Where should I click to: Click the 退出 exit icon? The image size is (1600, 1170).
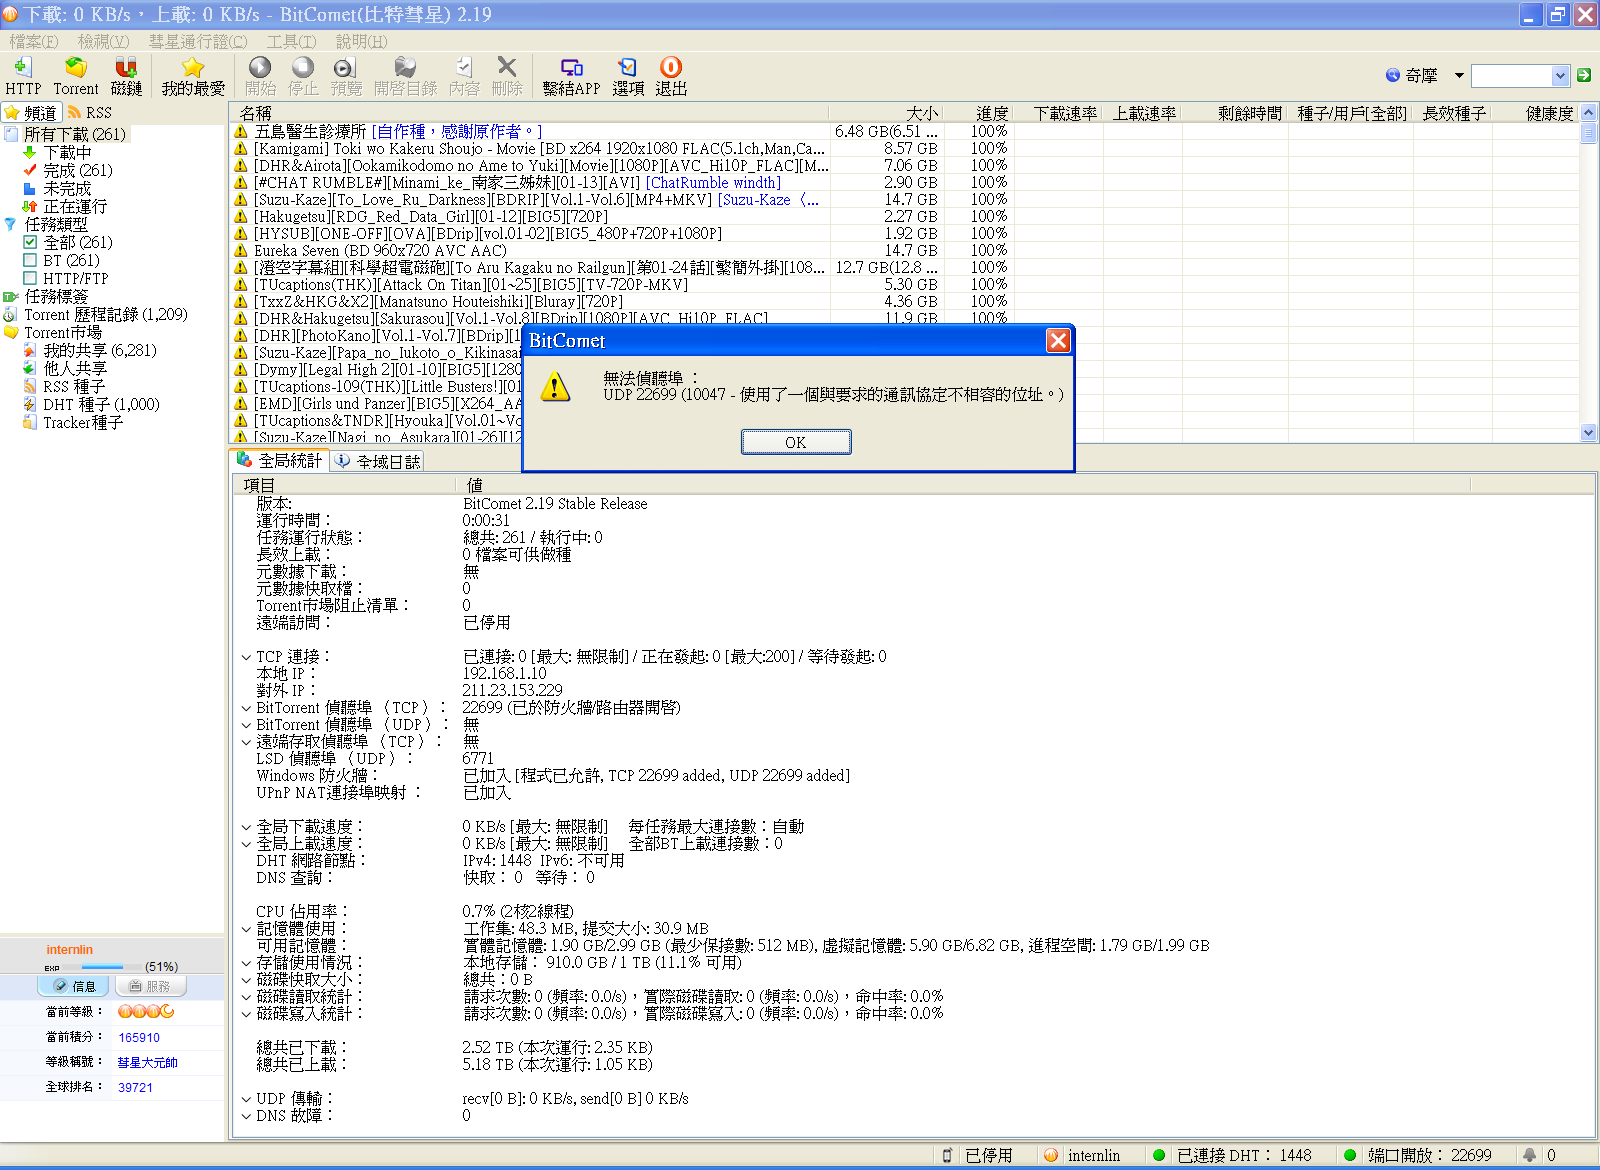pos(671,68)
